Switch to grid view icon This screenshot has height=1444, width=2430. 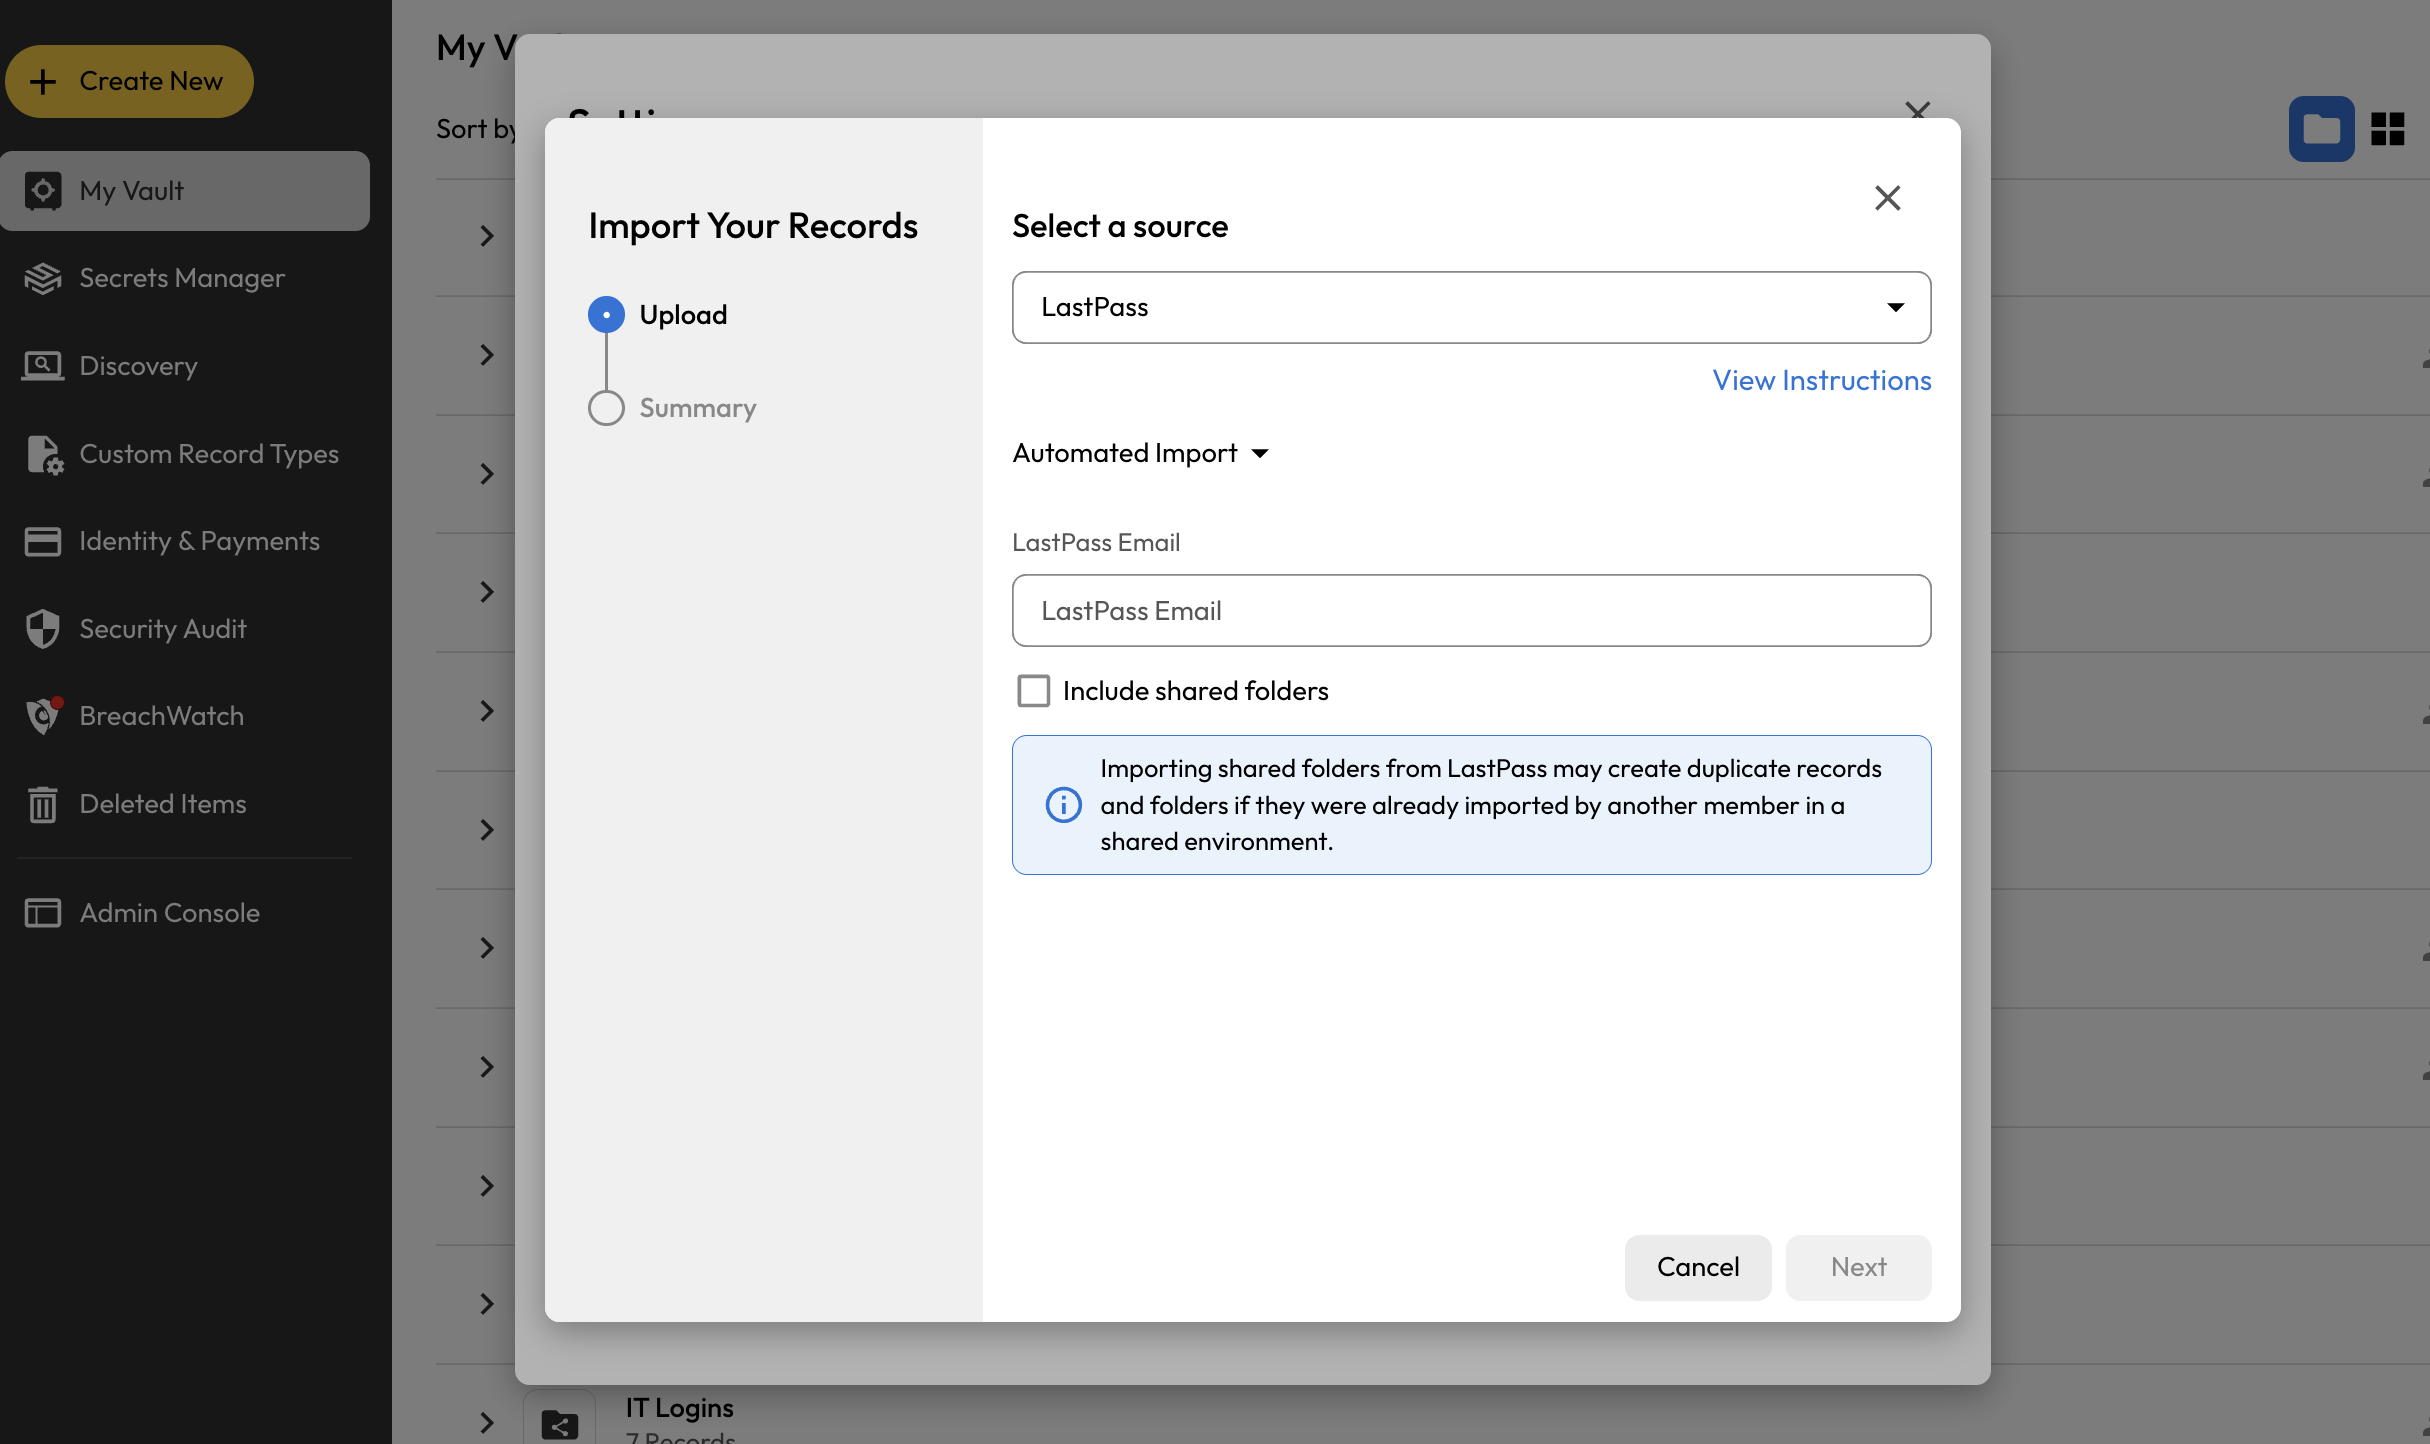click(x=2387, y=129)
